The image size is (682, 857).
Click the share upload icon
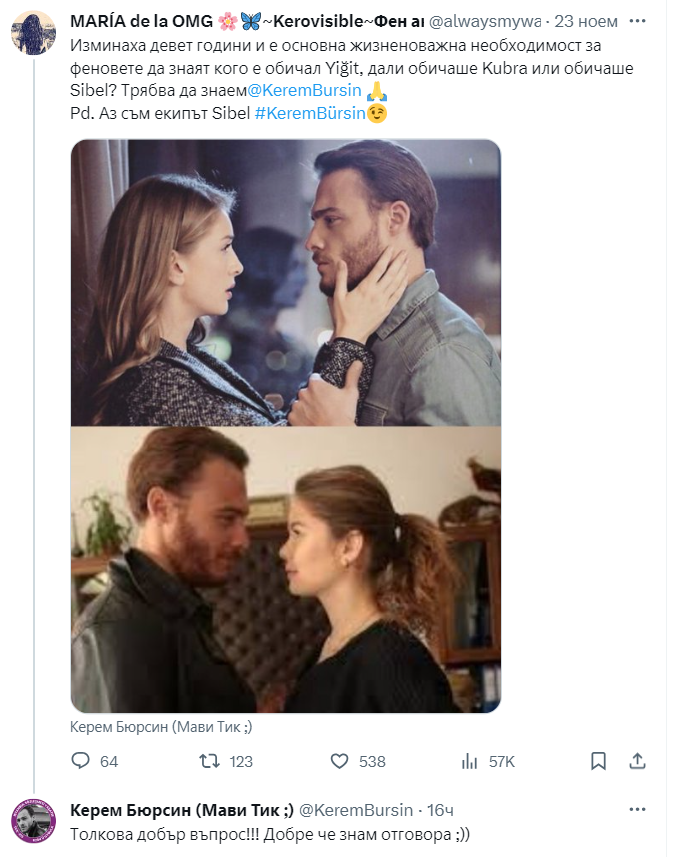point(637,761)
